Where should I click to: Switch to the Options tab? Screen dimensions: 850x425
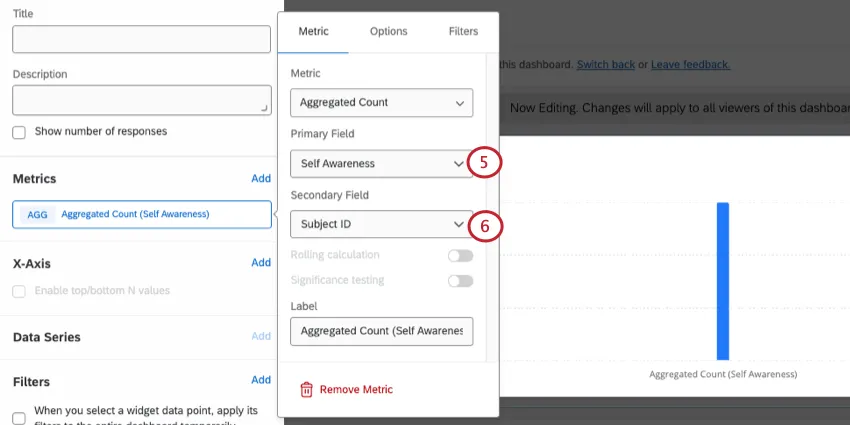(388, 32)
